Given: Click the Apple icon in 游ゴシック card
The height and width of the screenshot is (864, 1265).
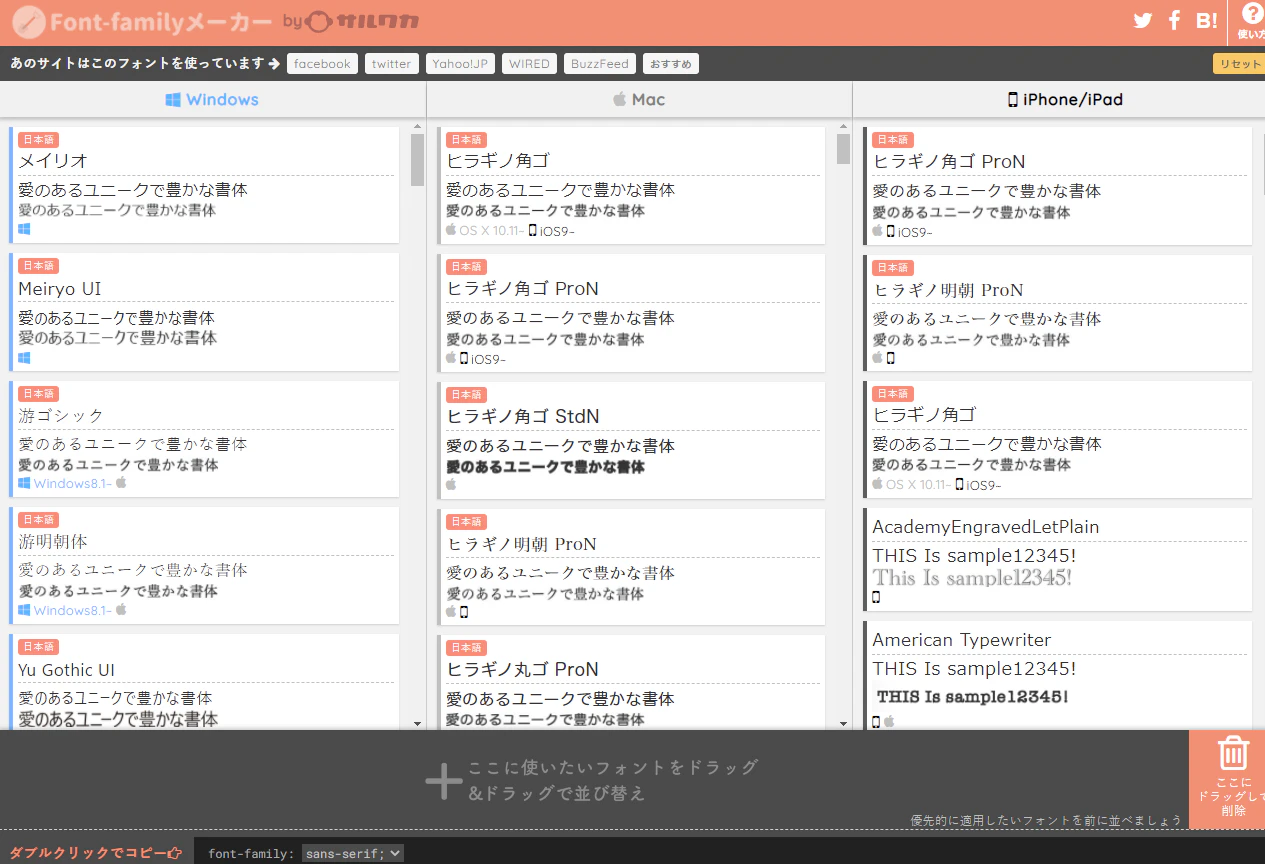Looking at the screenshot, I should (121, 482).
